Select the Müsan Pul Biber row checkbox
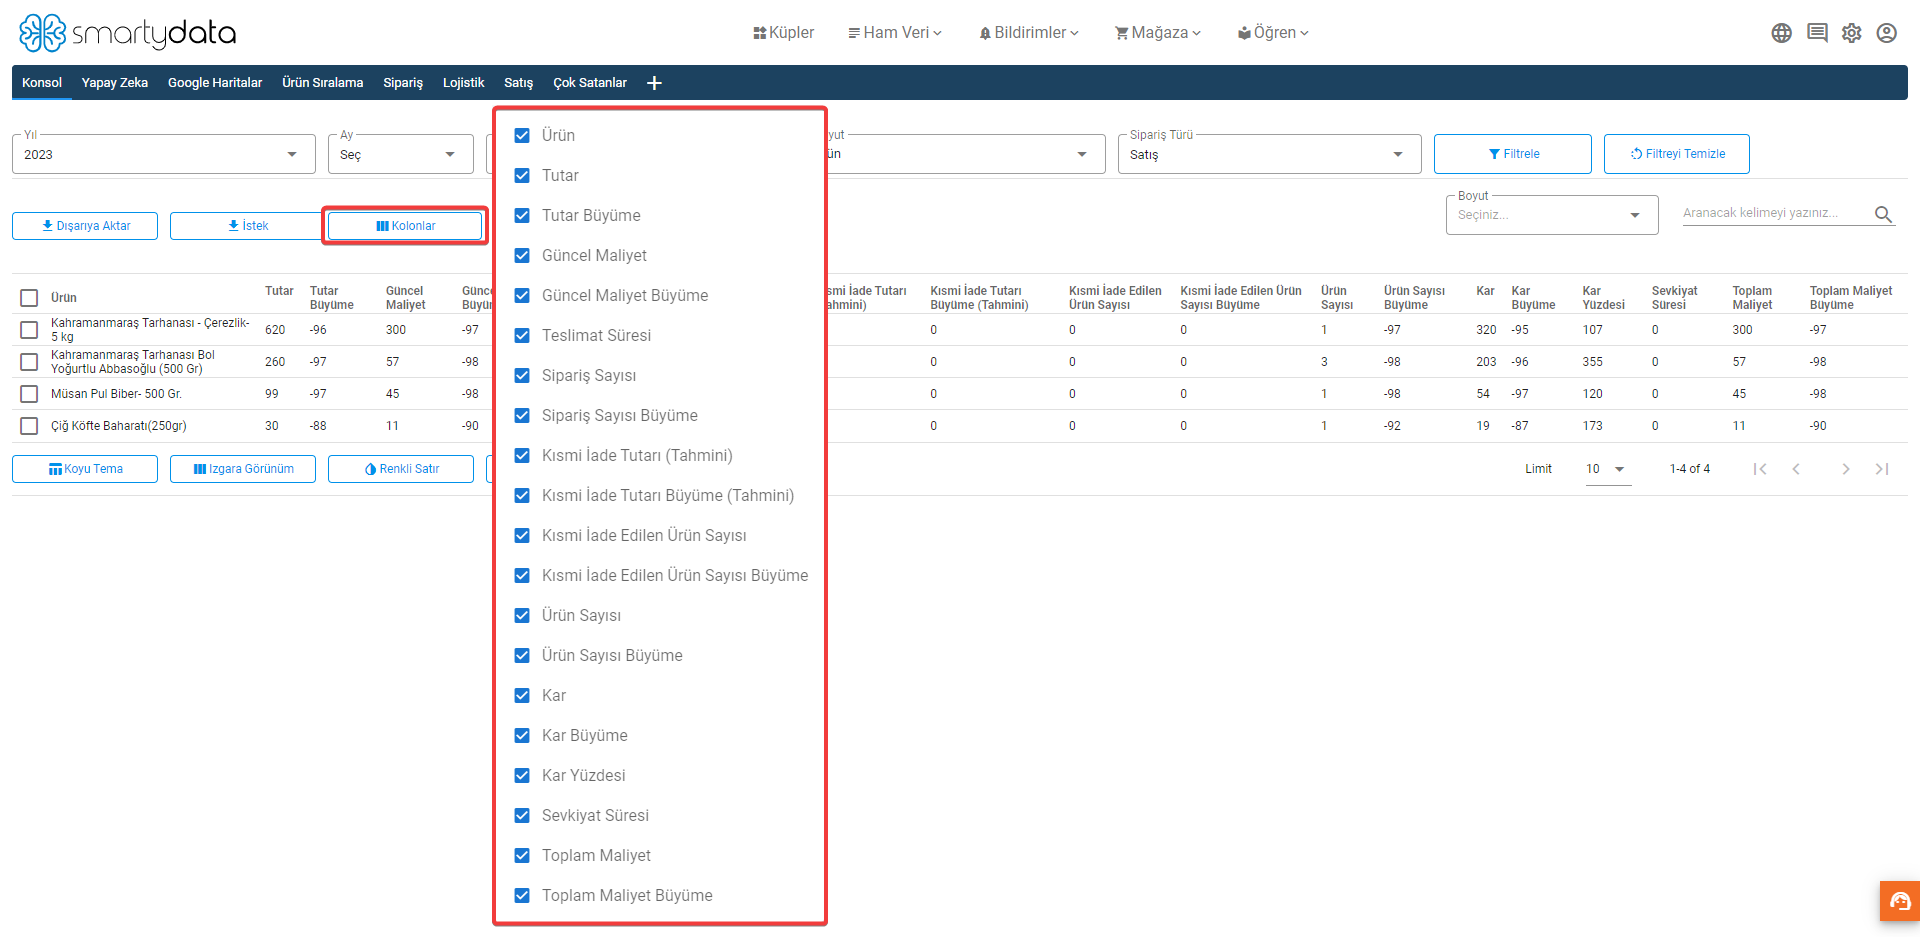 [x=29, y=394]
